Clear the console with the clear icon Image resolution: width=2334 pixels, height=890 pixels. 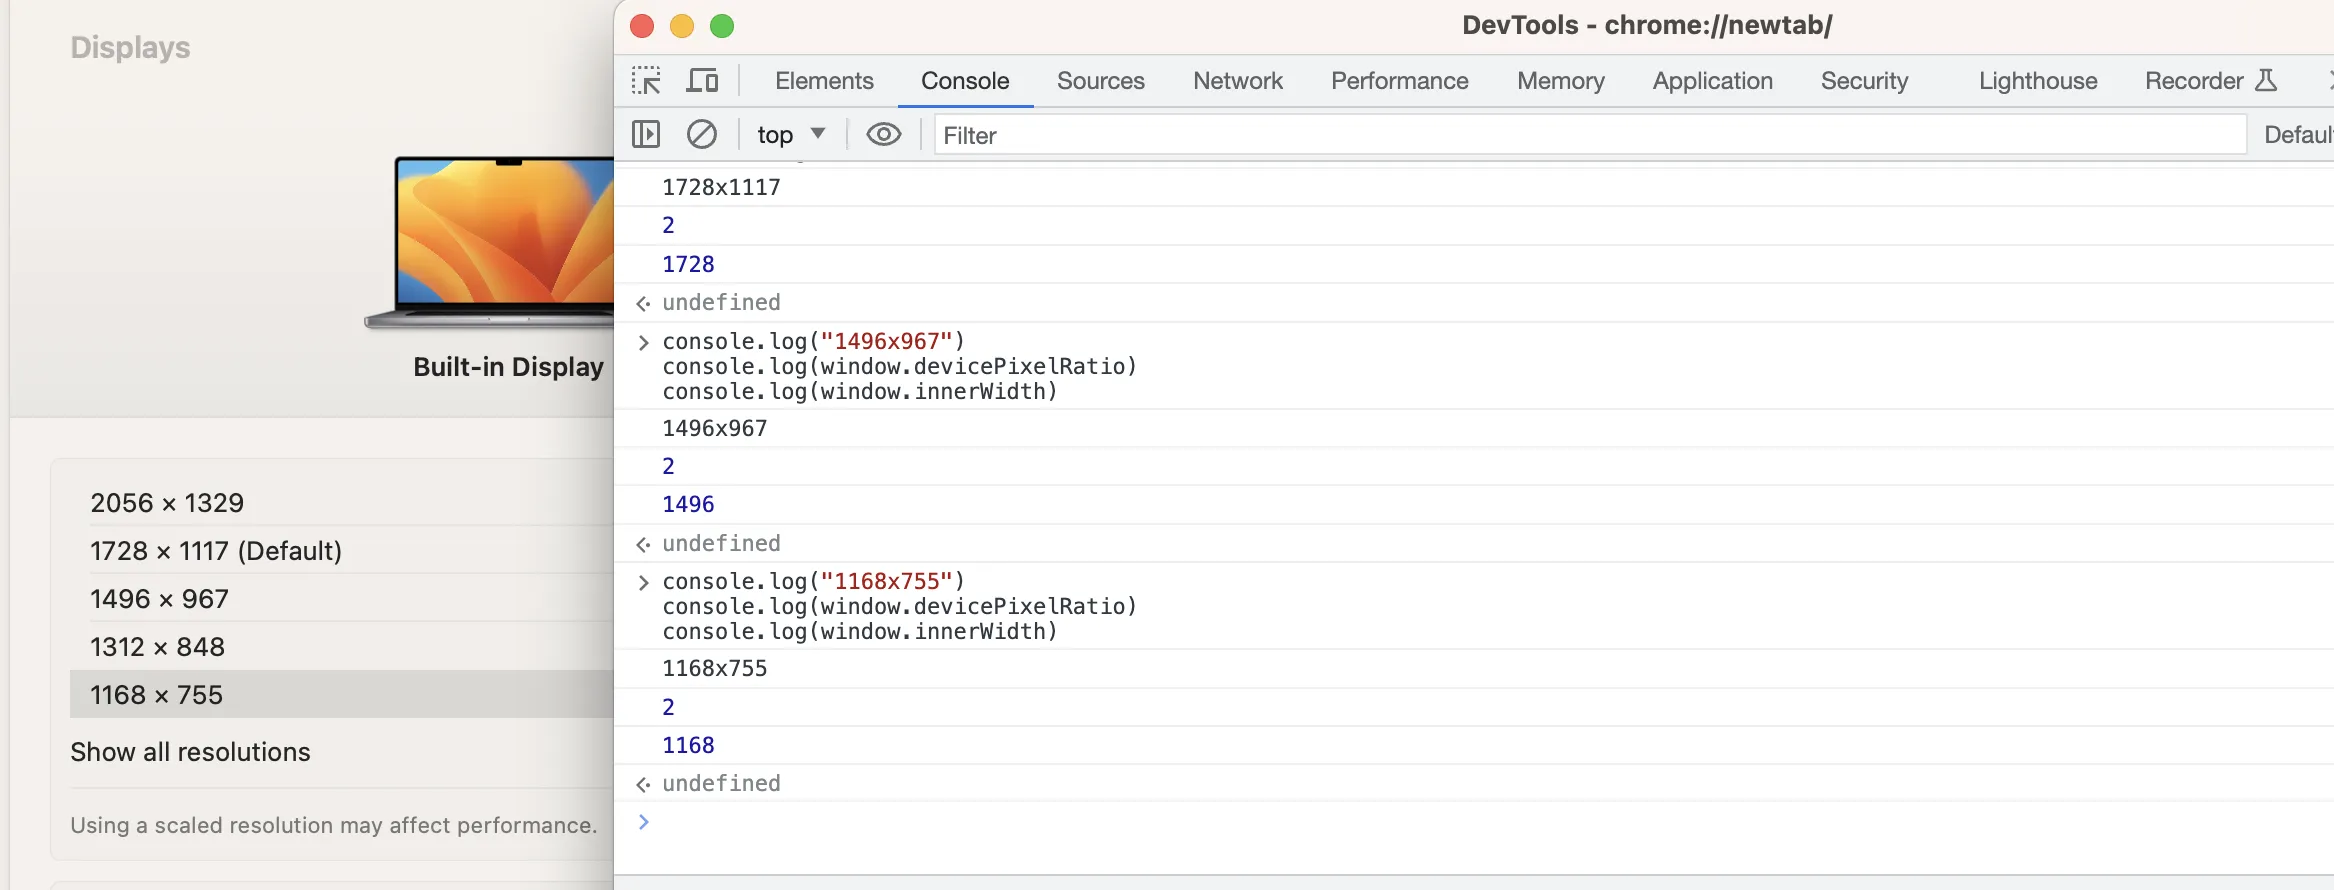[702, 134]
